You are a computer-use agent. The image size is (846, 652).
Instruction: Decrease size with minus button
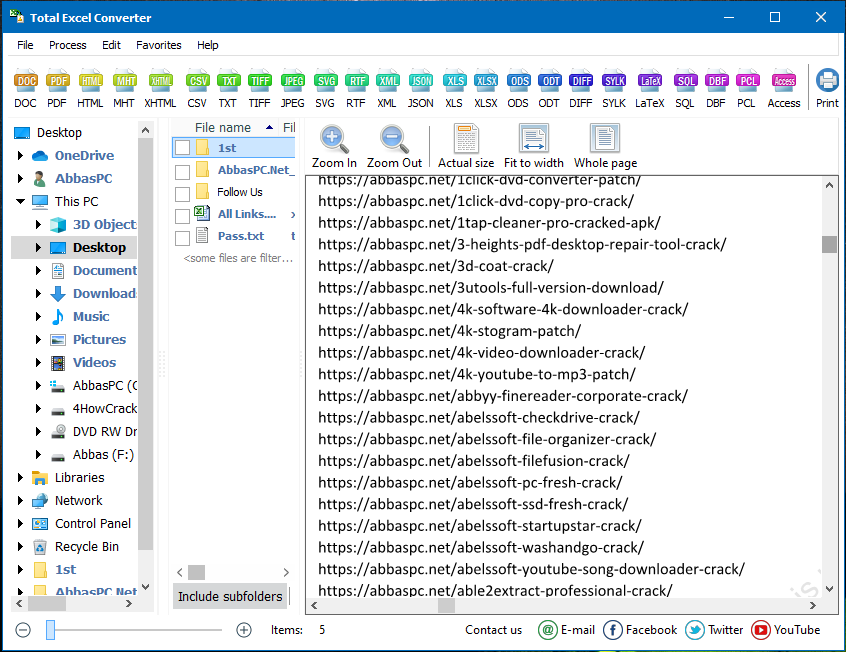tap(23, 630)
